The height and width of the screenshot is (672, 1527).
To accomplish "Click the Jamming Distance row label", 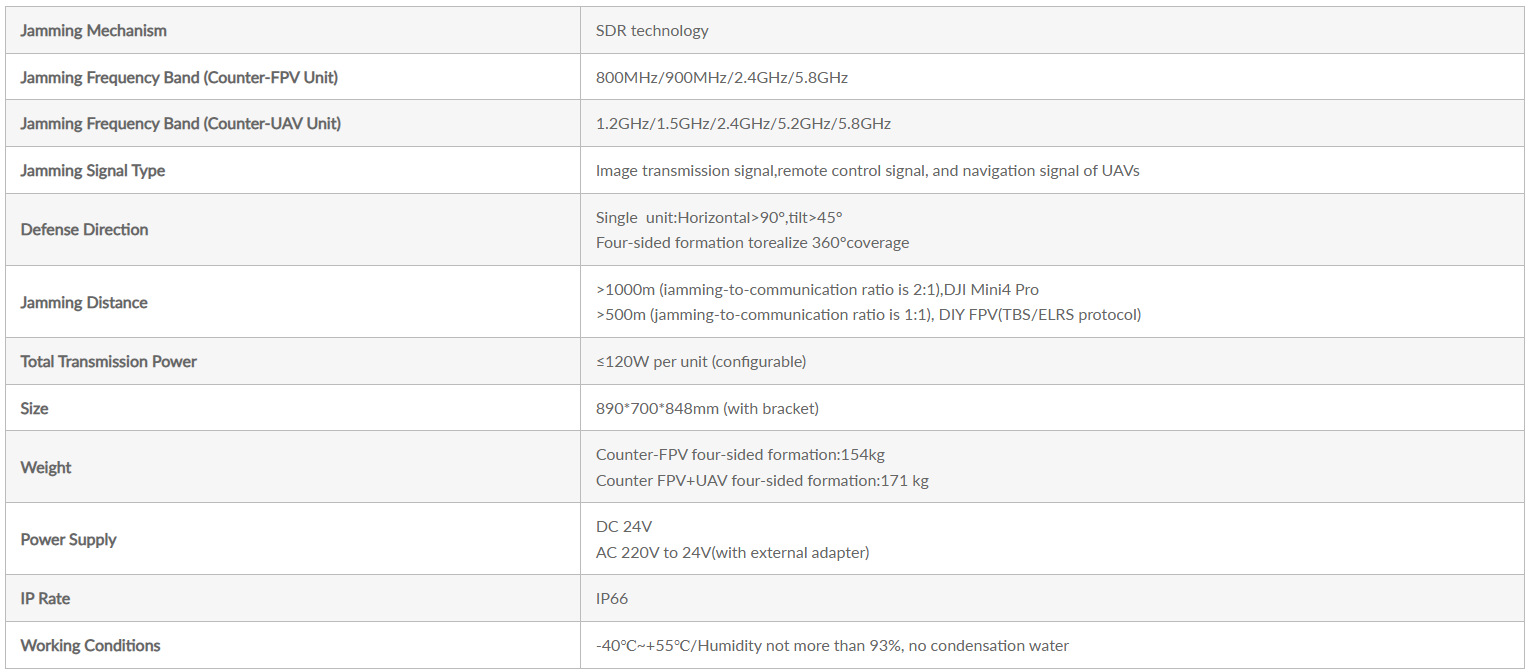I will (84, 303).
